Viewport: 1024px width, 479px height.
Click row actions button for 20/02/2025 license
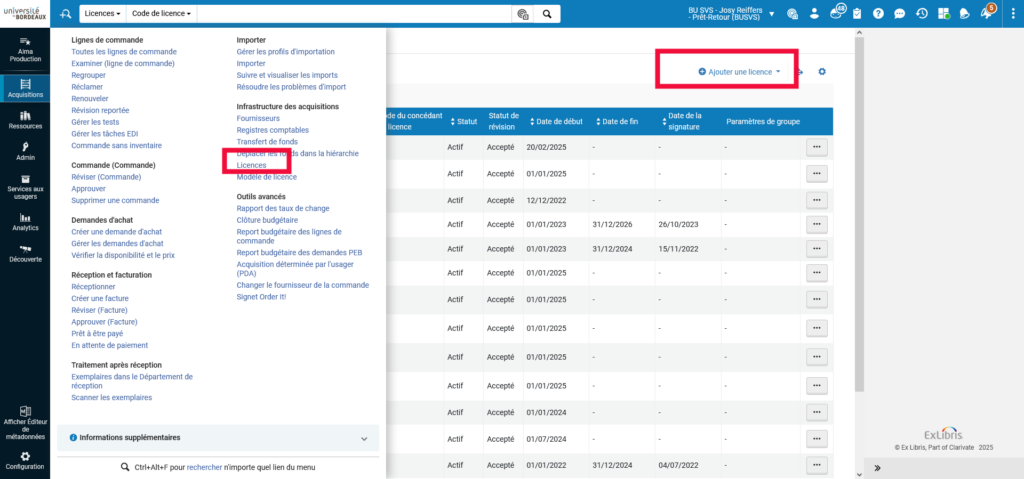(x=817, y=147)
